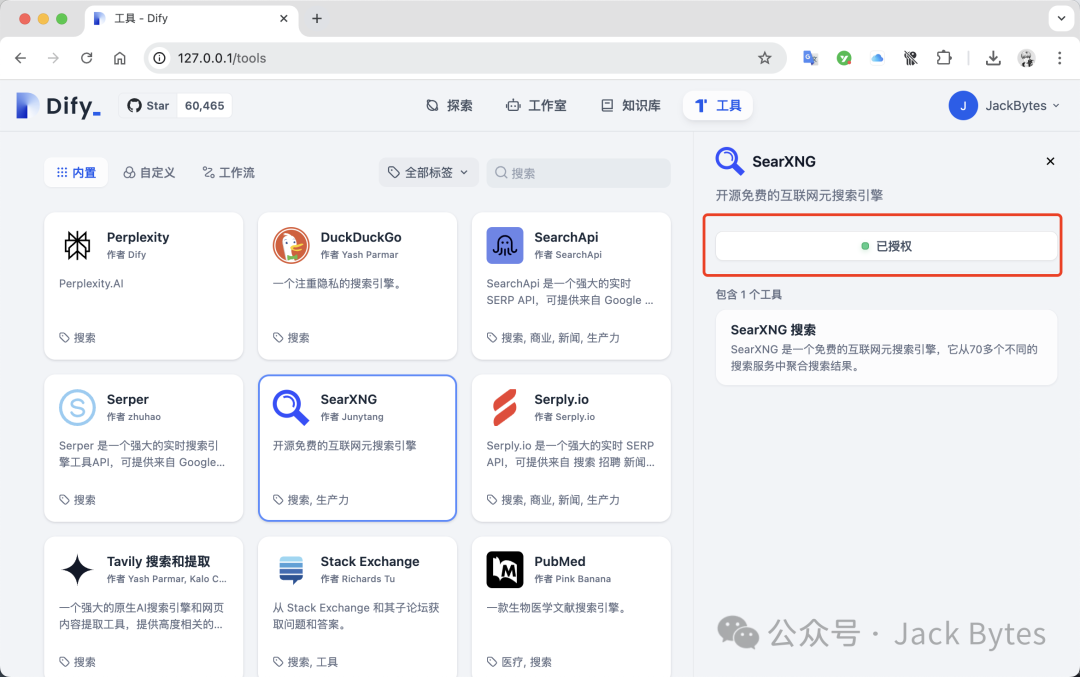Expand the tab search chevron
Screen dimensions: 1080x677
(1061, 19)
